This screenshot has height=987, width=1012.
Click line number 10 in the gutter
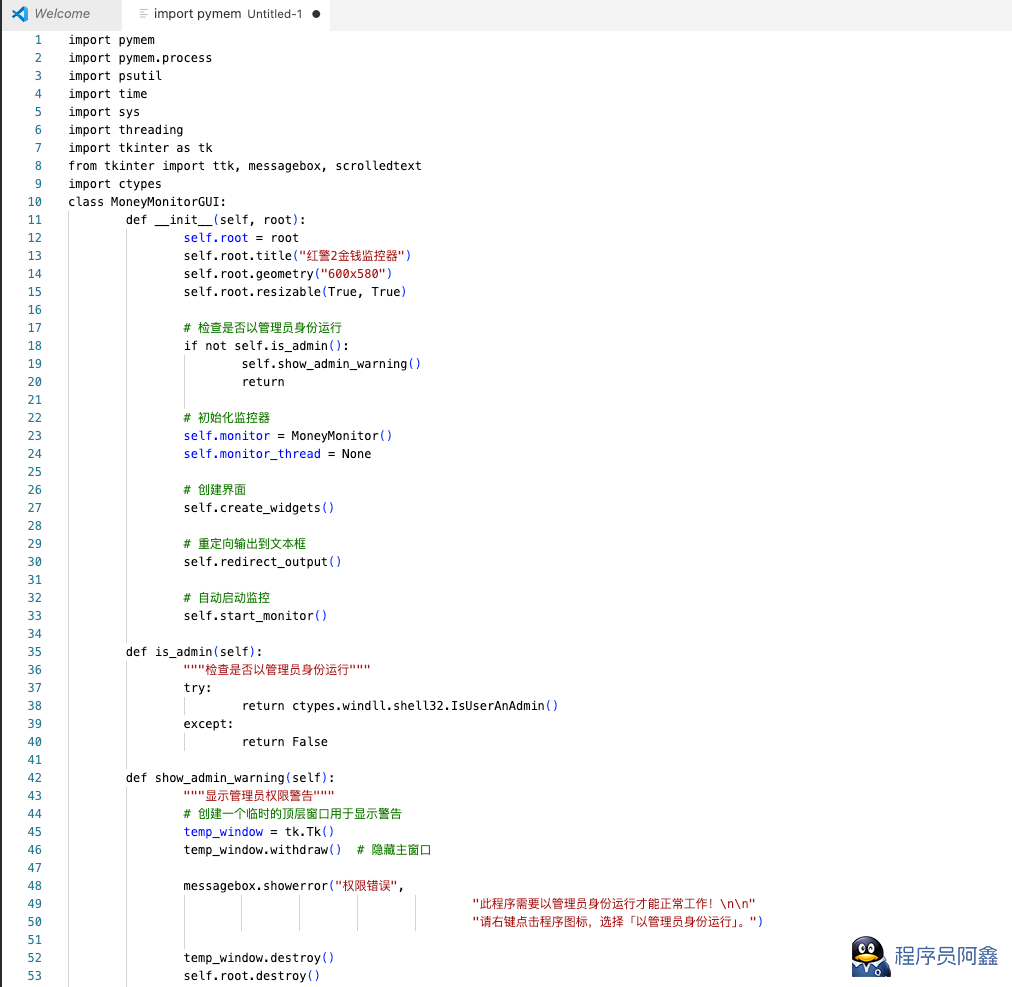[x=35, y=202]
